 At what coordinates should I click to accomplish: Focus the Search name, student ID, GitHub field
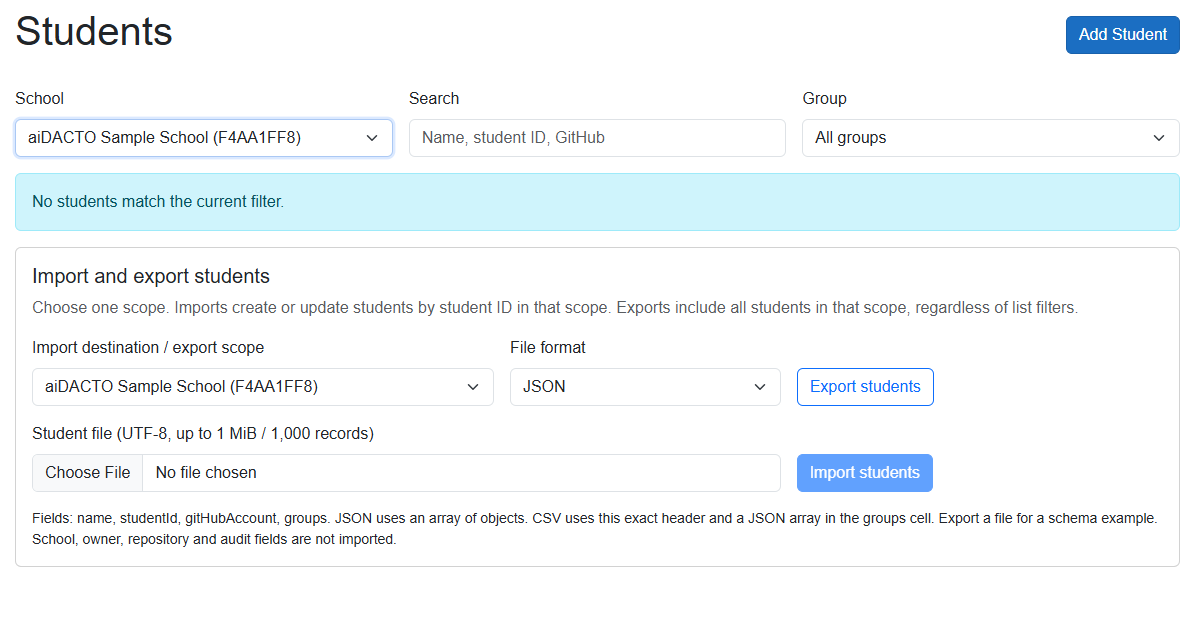pos(597,138)
